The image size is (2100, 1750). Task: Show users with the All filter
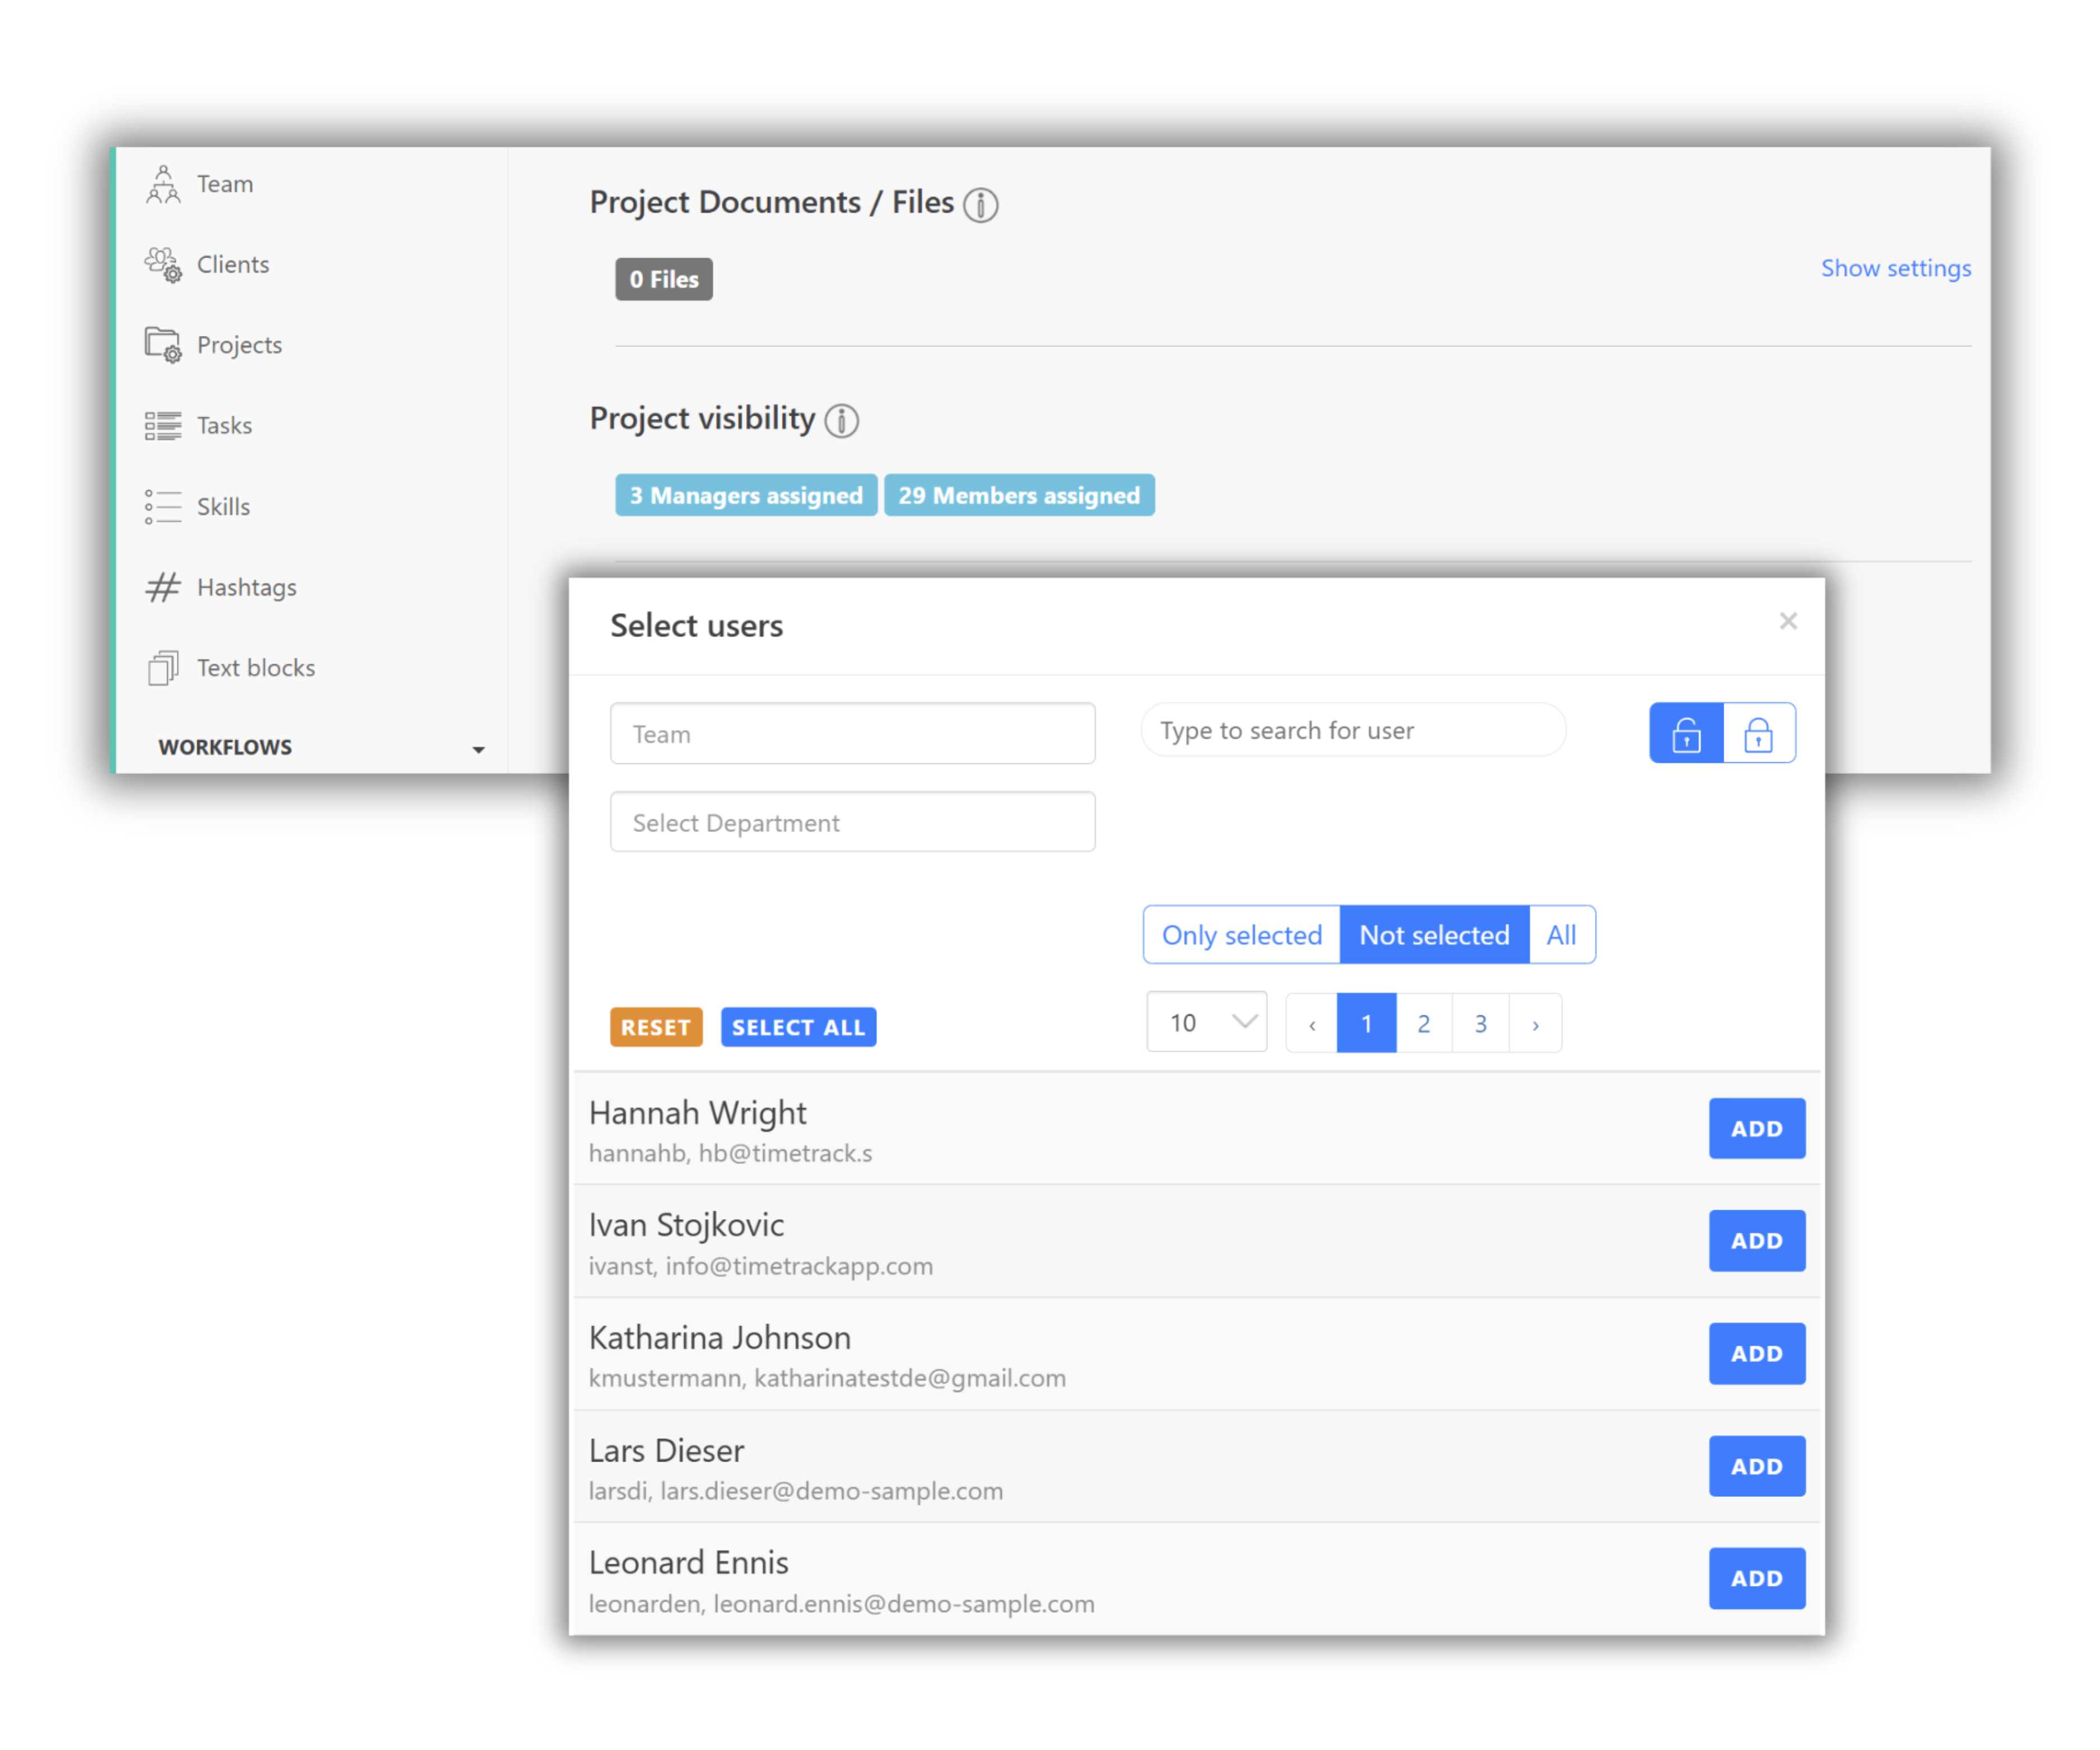click(1561, 935)
